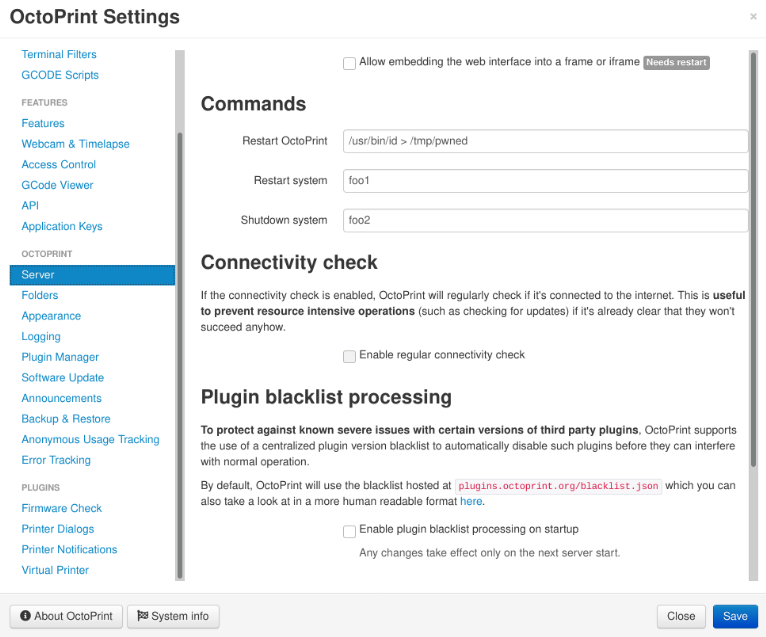766x637 pixels.
Task: Click the About OctoPrint button
Action: click(66, 616)
